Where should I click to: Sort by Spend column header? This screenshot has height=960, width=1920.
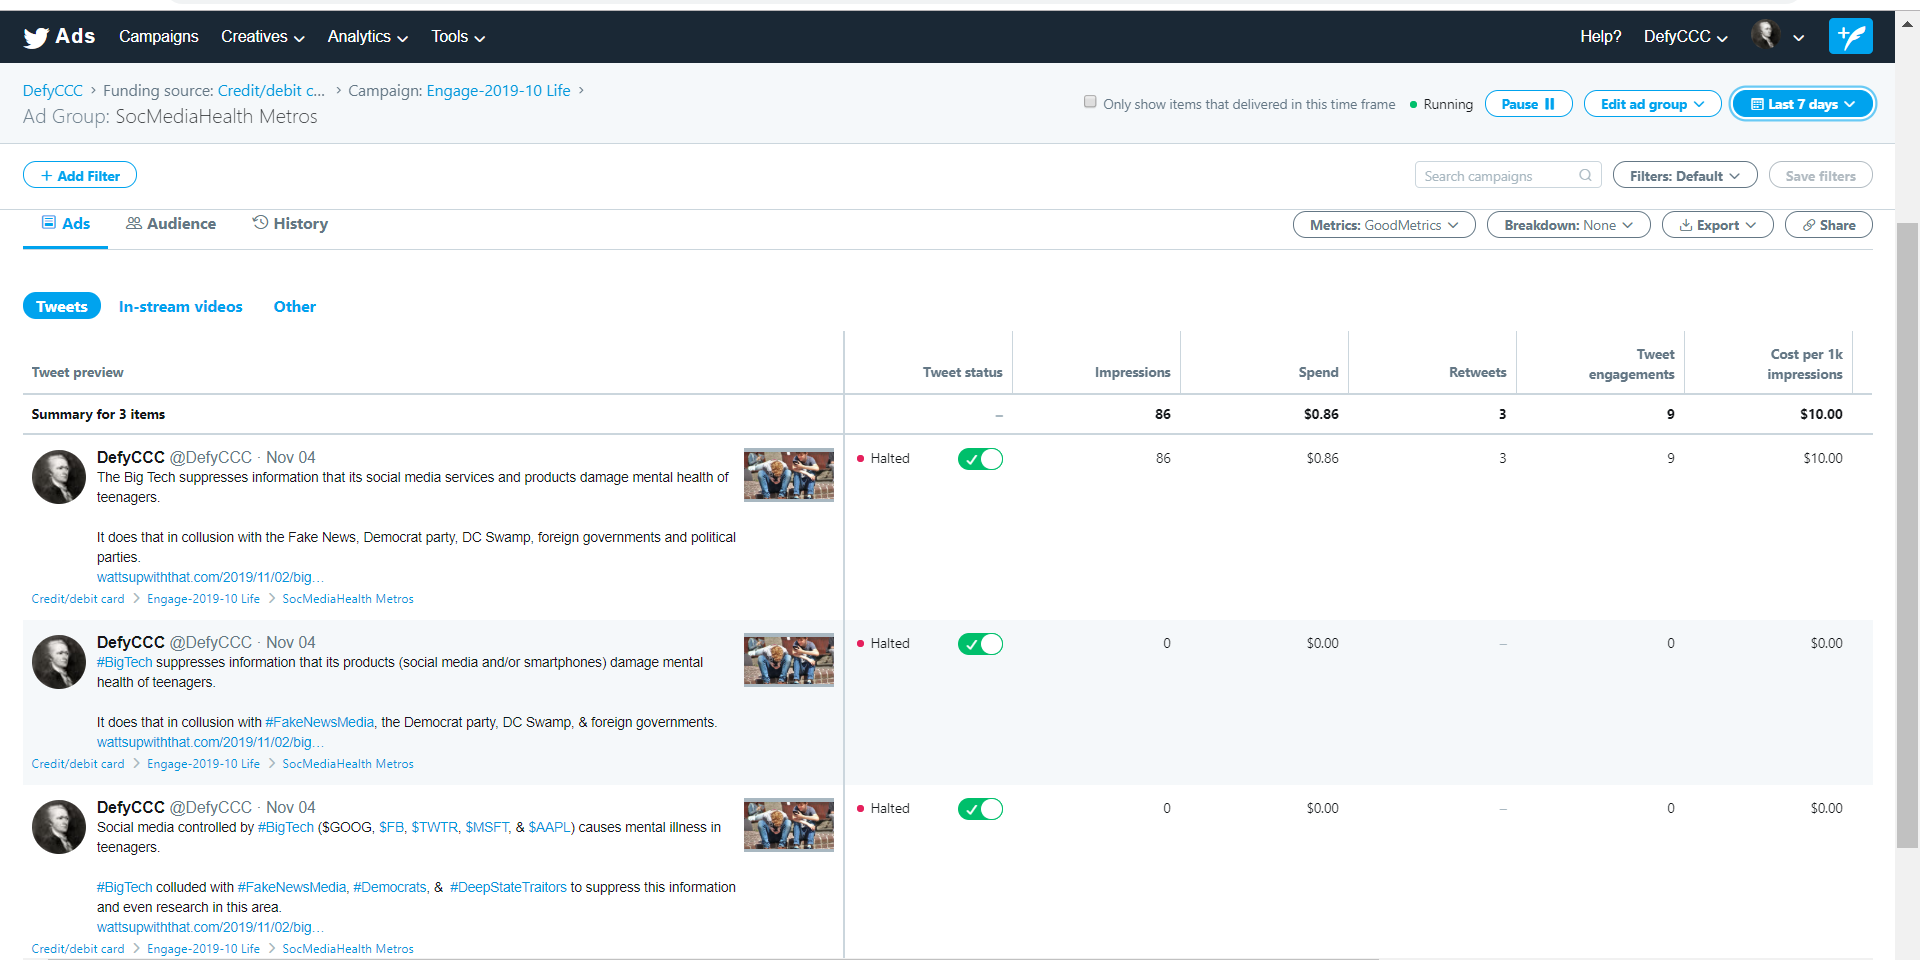pyautogui.click(x=1318, y=372)
